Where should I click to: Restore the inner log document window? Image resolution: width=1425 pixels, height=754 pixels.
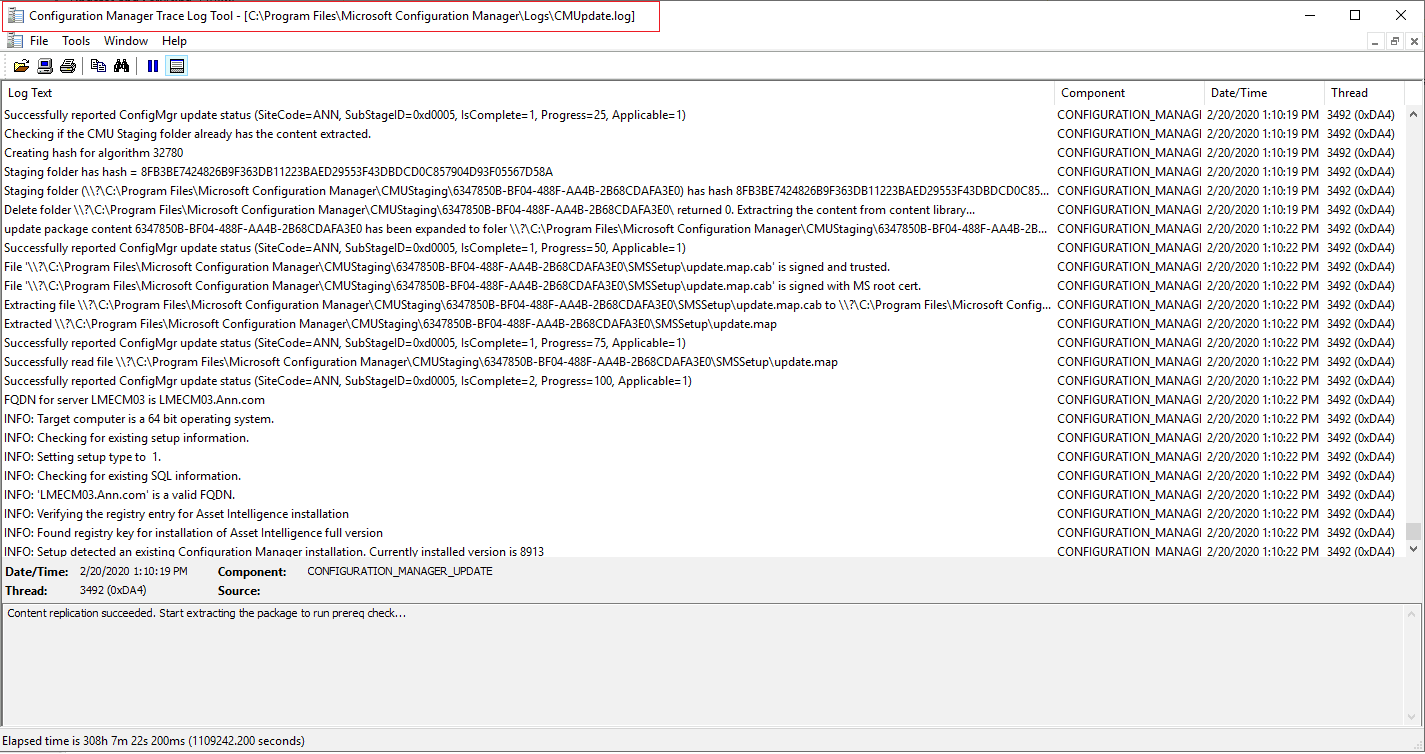1395,41
